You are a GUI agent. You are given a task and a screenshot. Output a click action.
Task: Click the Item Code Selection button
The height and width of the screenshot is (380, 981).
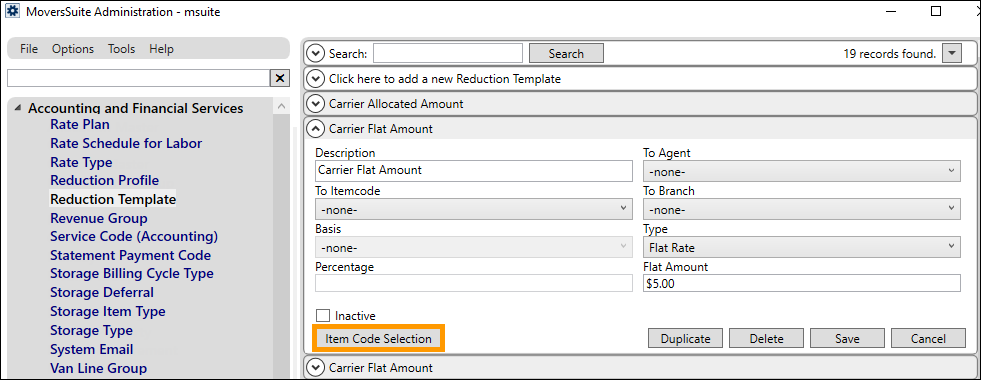point(379,339)
